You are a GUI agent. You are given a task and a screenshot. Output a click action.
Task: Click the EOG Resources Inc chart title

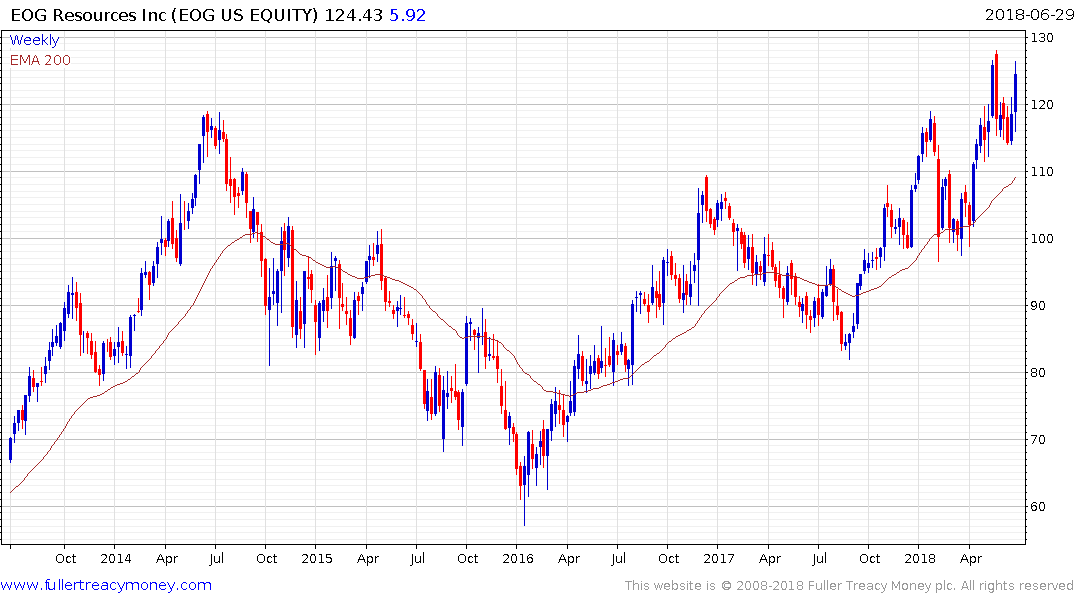click(x=165, y=15)
